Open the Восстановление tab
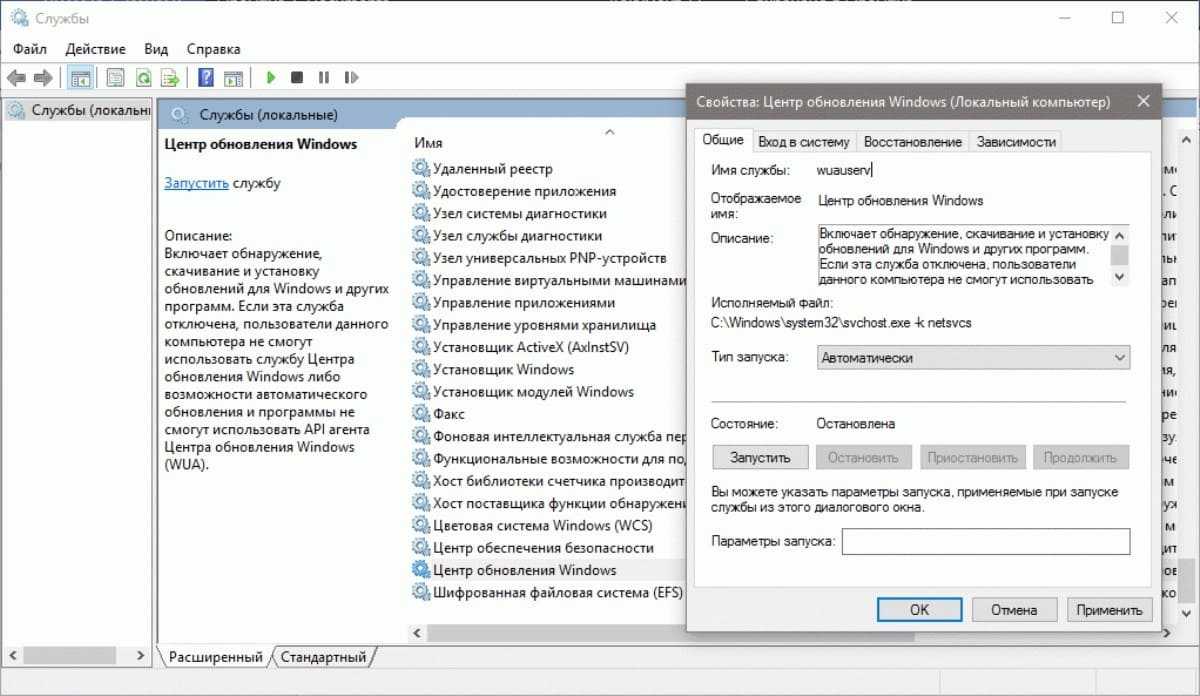Image resolution: width=1200 pixels, height=696 pixels. [912, 142]
